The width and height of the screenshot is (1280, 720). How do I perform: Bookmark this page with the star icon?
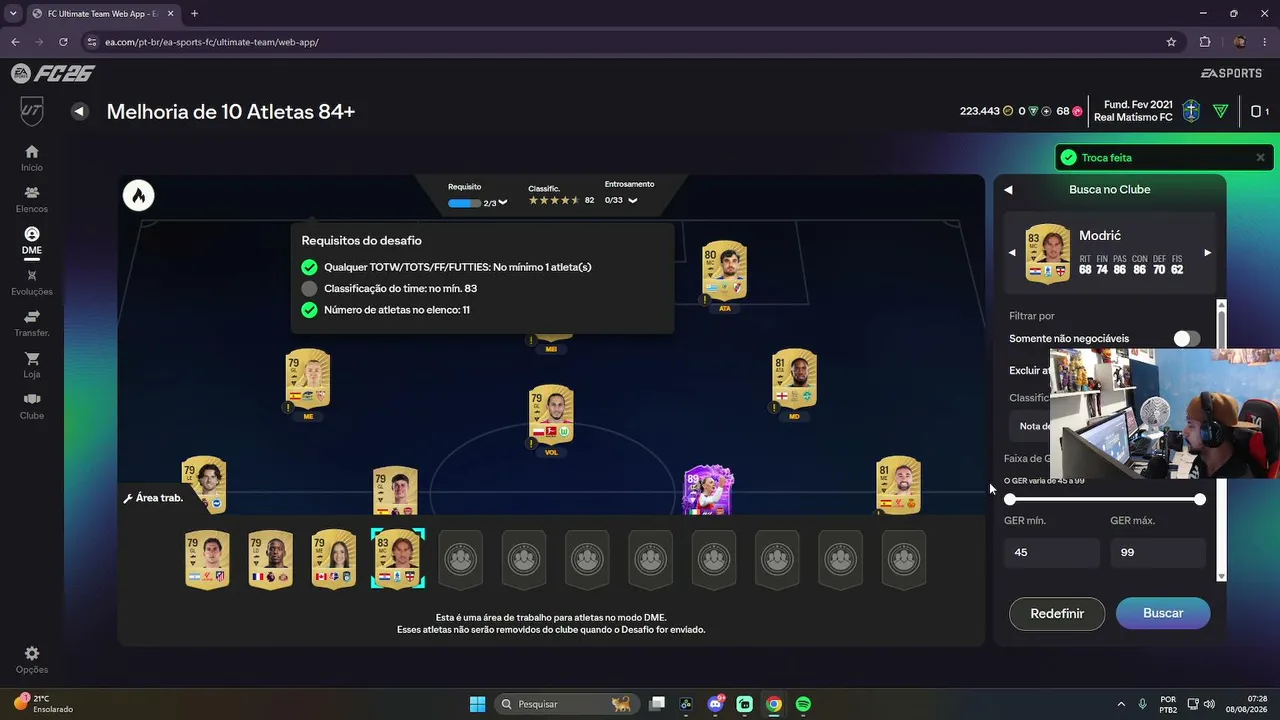(x=1171, y=42)
